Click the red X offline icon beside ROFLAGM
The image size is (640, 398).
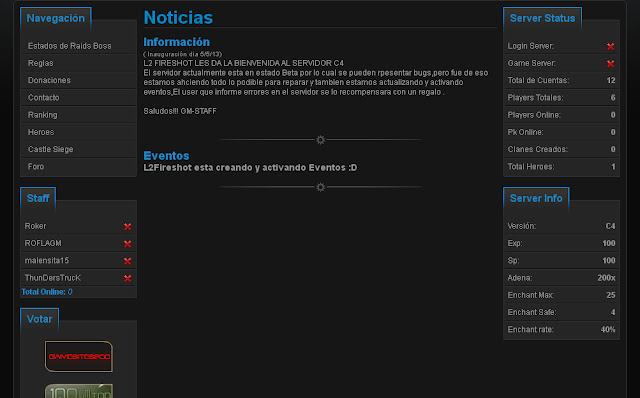[x=127, y=244]
